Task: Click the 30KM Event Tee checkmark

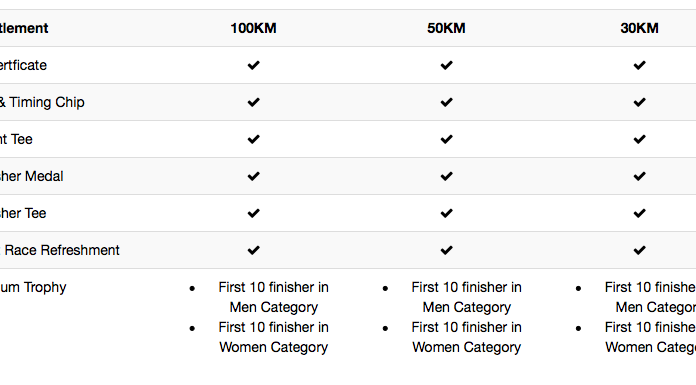Action: (x=640, y=139)
